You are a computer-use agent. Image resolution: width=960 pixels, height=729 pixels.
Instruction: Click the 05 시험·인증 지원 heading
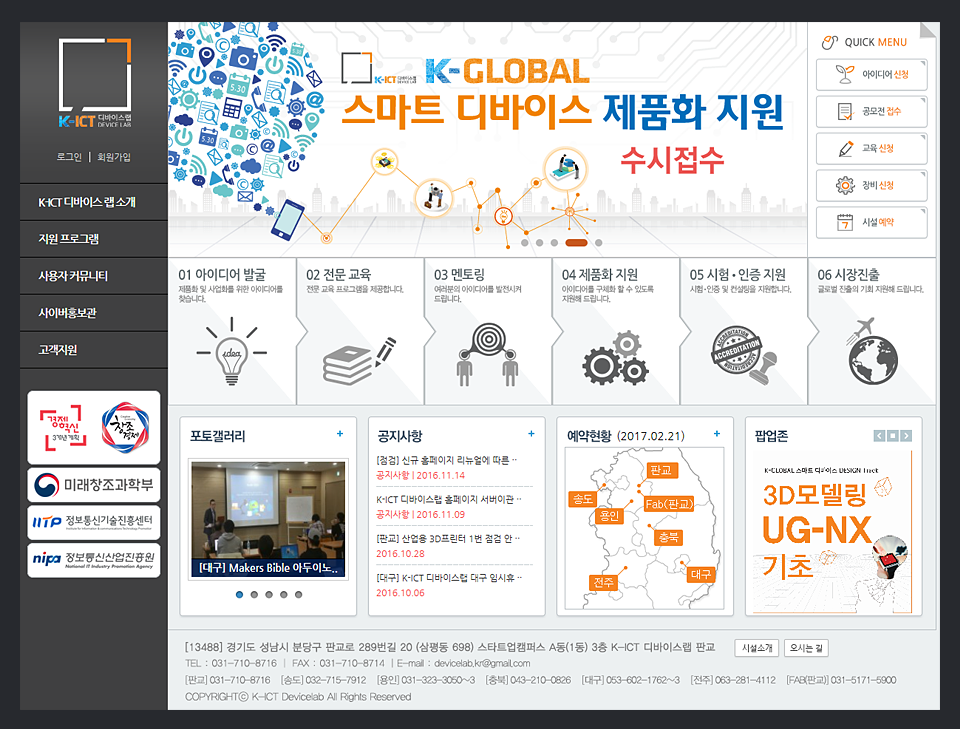[738, 274]
